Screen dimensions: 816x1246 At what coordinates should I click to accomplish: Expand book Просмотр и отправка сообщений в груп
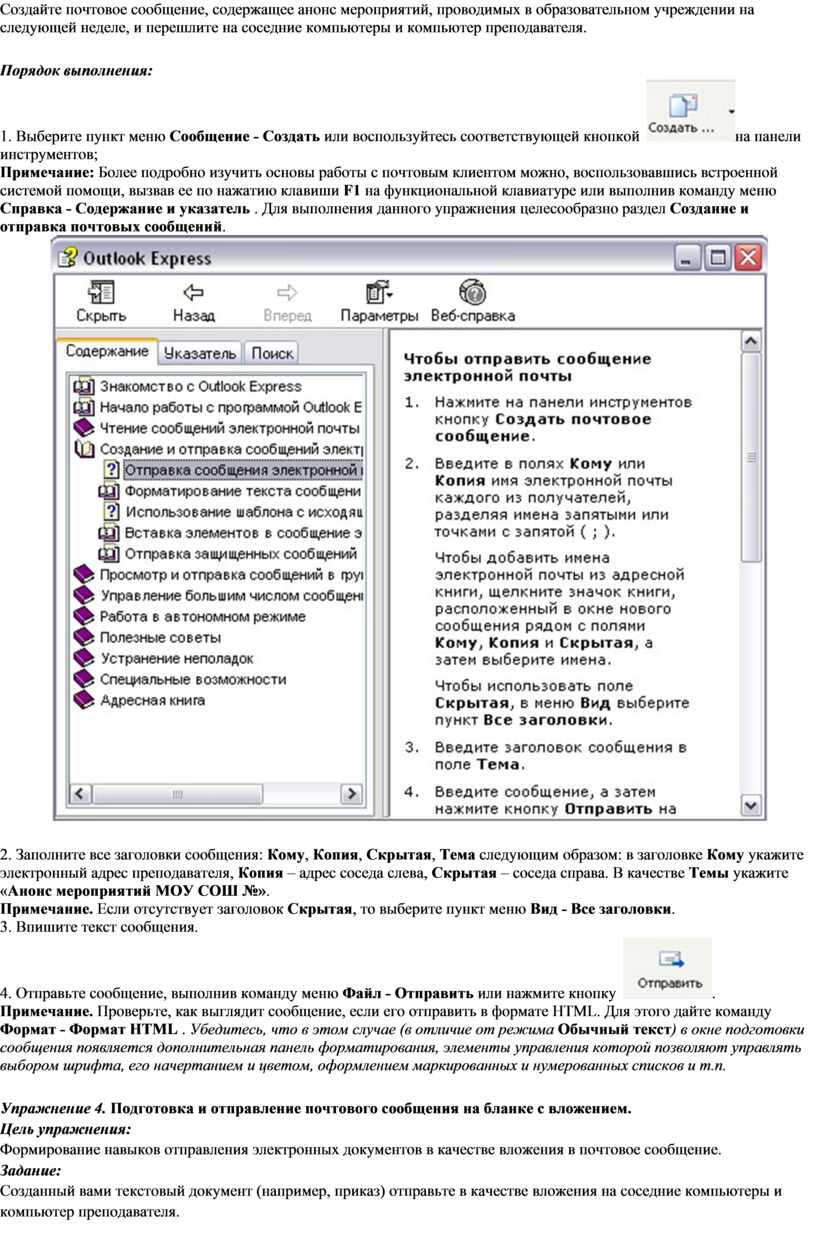(84, 575)
